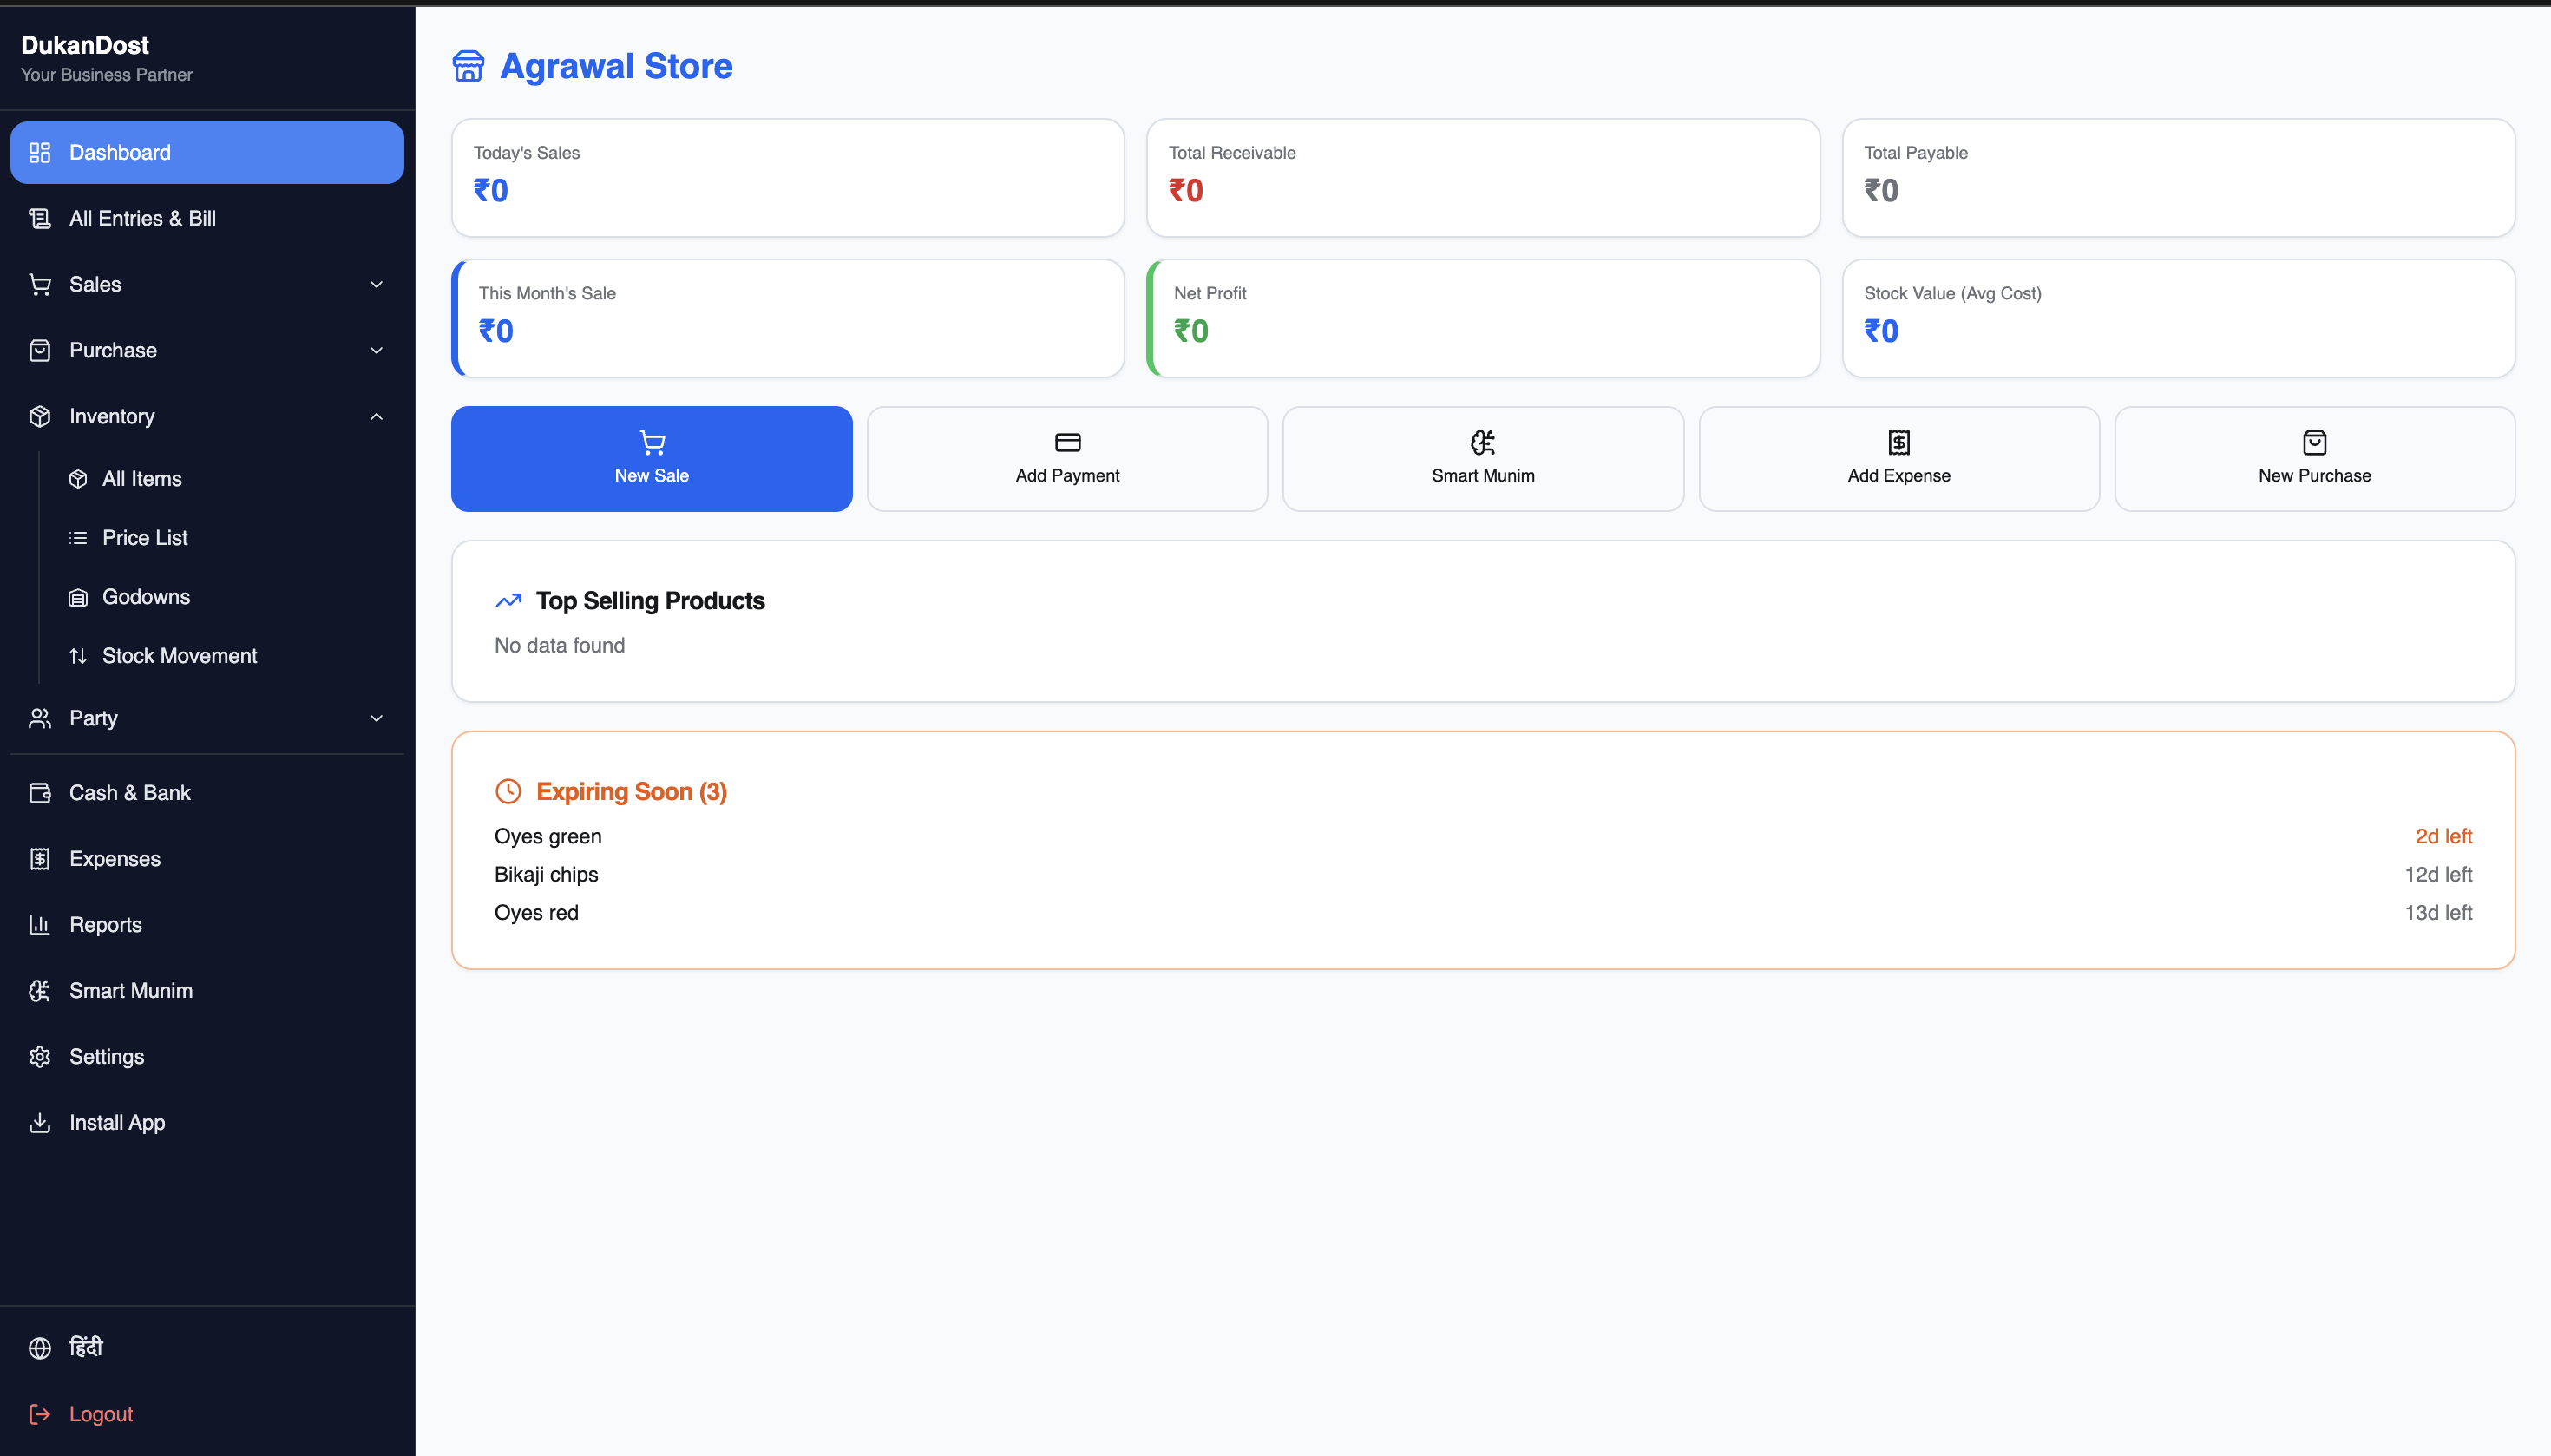Click the store icon beside Agrawal Store

(468, 66)
